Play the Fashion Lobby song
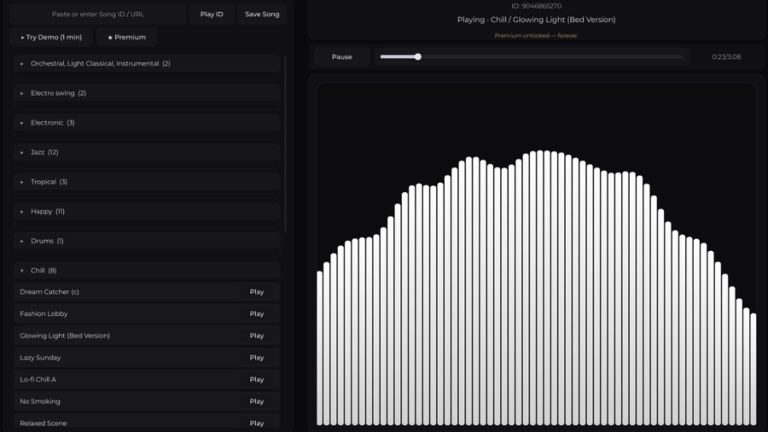Screen dimensions: 768x432 click(x=257, y=314)
